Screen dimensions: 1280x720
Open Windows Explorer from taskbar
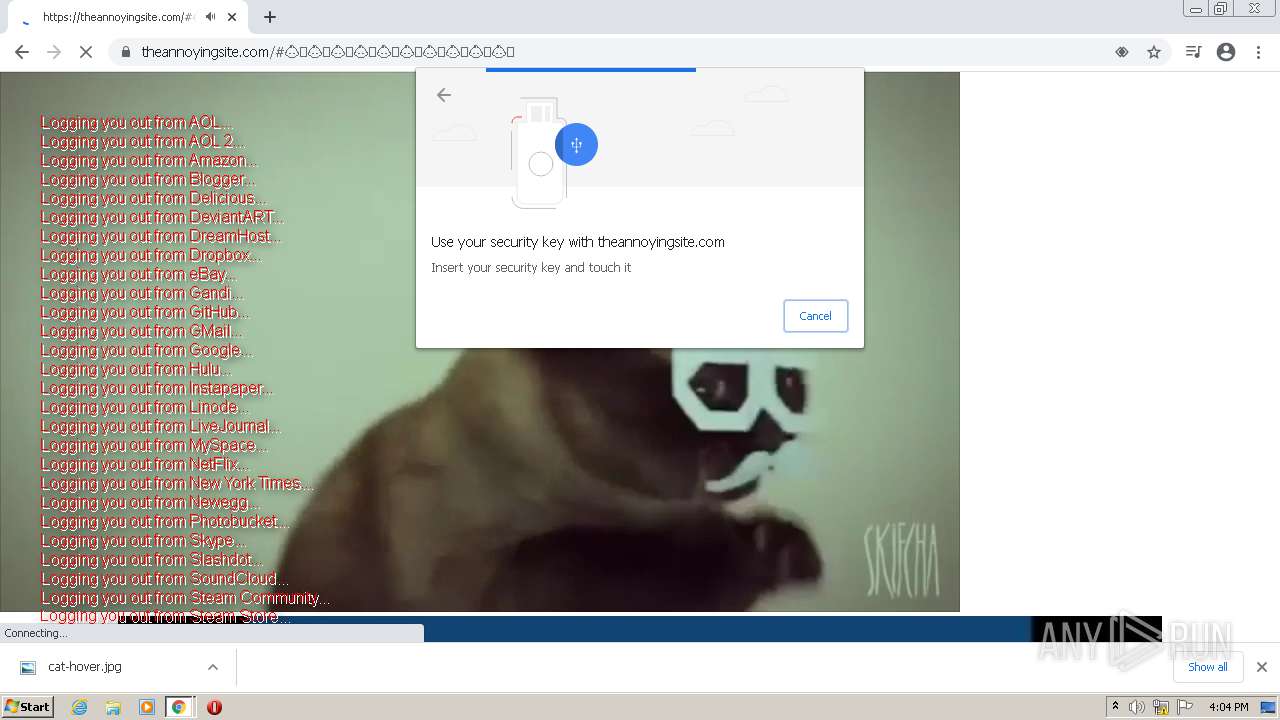tap(113, 707)
